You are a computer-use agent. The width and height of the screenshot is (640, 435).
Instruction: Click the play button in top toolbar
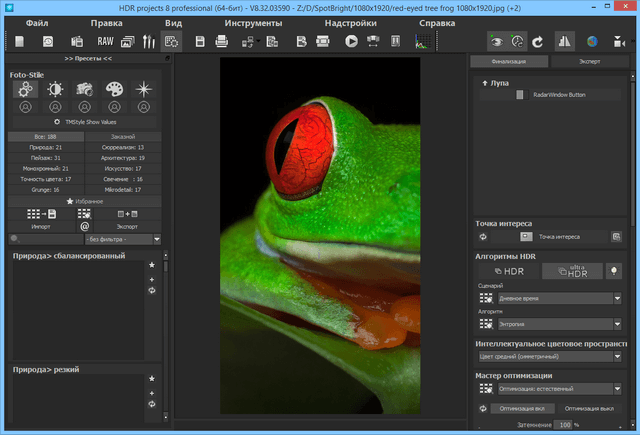(x=351, y=41)
